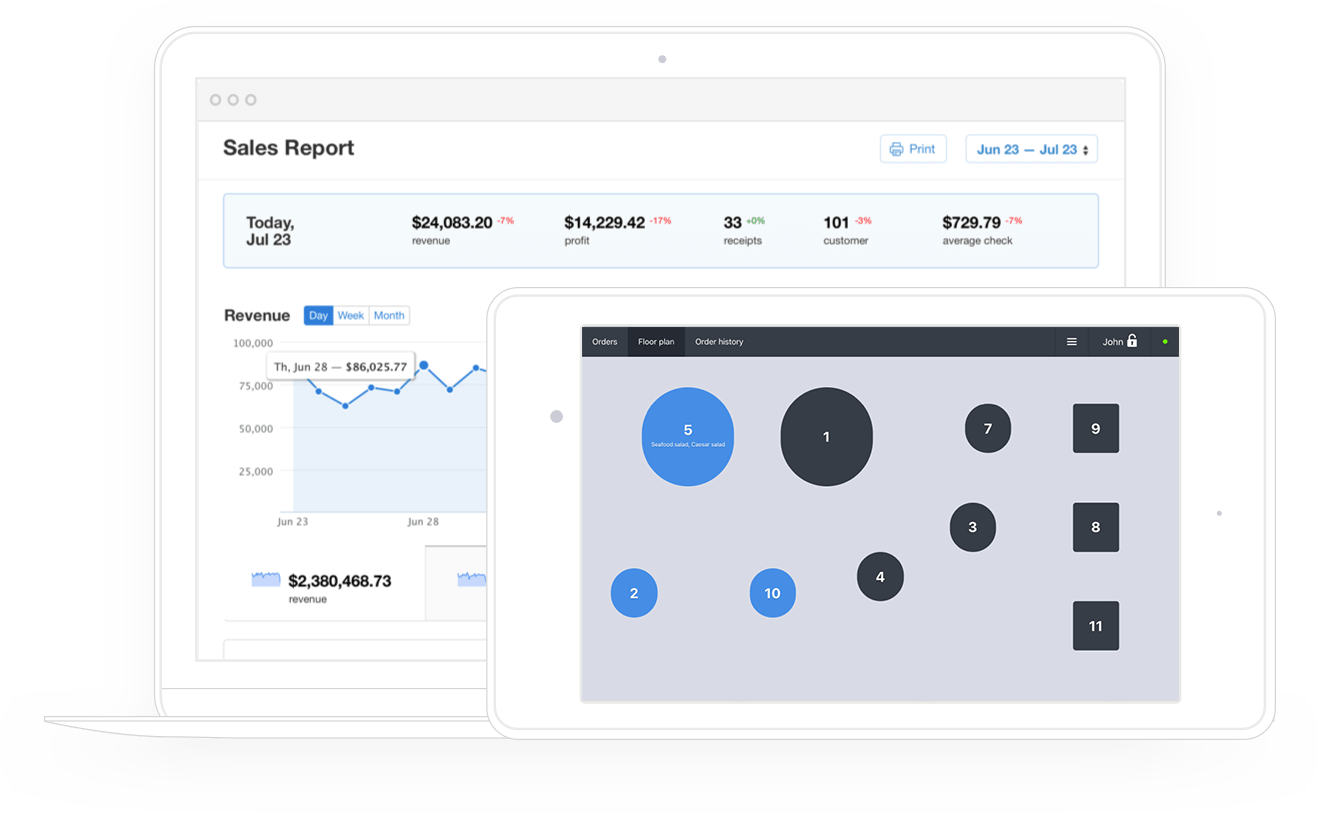
Task: Click the printer icon in the Print button
Action: 896,148
